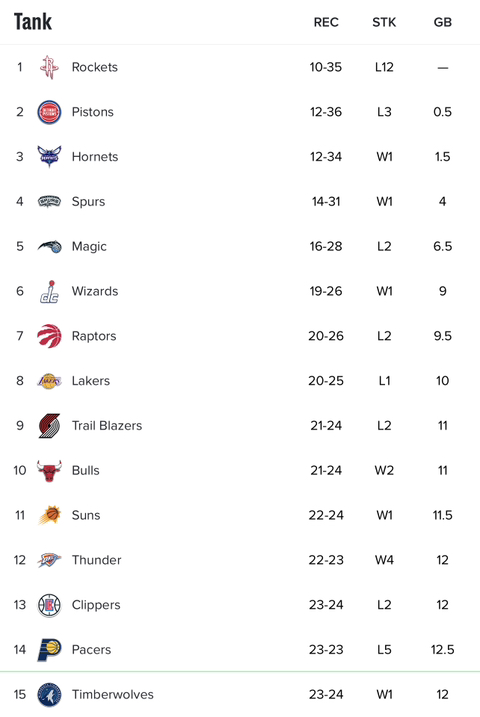
Task: Click the Rockets L12 streak value
Action: [384, 67]
